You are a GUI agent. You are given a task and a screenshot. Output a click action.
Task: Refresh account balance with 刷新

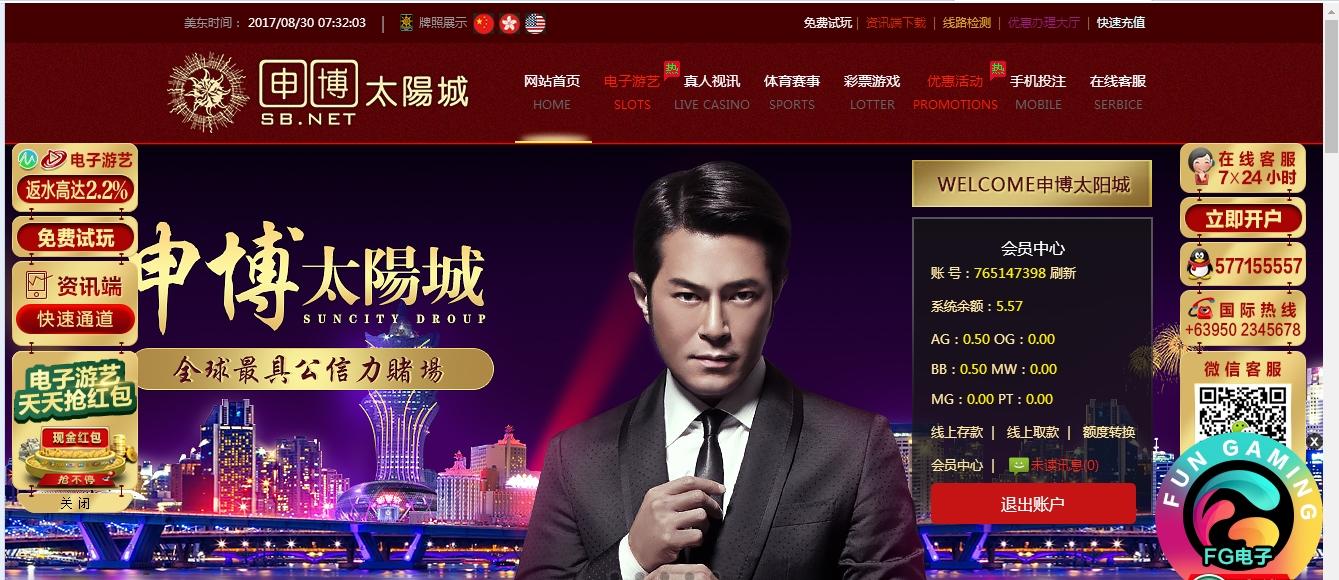click(1063, 273)
